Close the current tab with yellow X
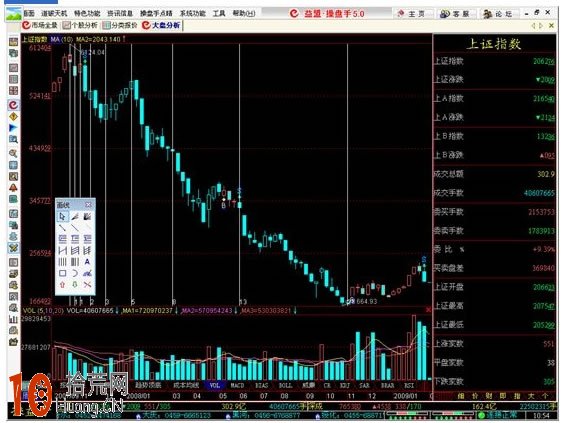The image size is (561, 423). (x=551, y=26)
